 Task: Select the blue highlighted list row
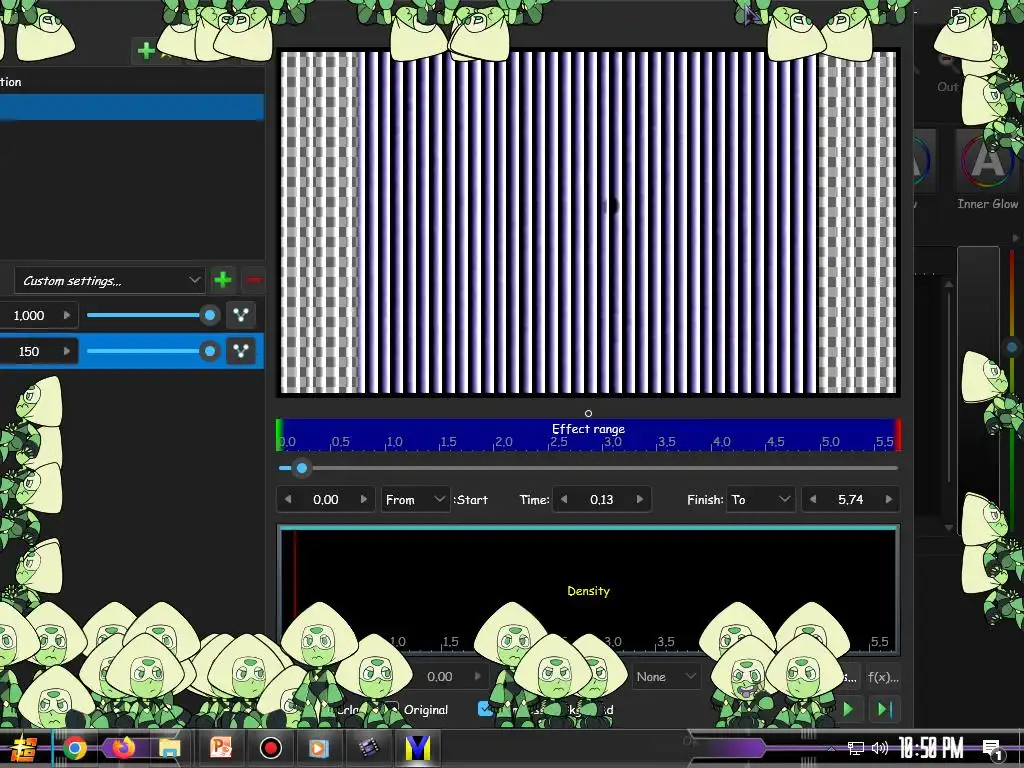(132, 107)
